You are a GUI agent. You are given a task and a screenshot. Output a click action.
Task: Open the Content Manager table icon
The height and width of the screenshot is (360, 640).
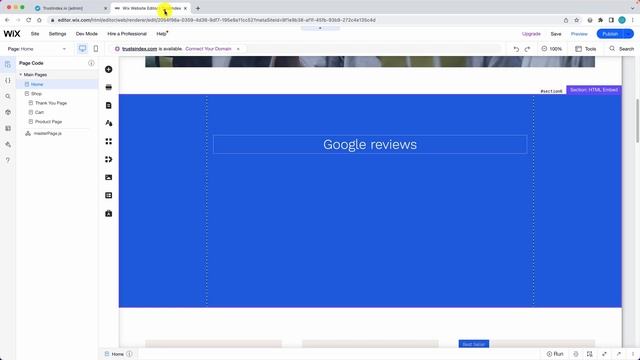[109, 196]
